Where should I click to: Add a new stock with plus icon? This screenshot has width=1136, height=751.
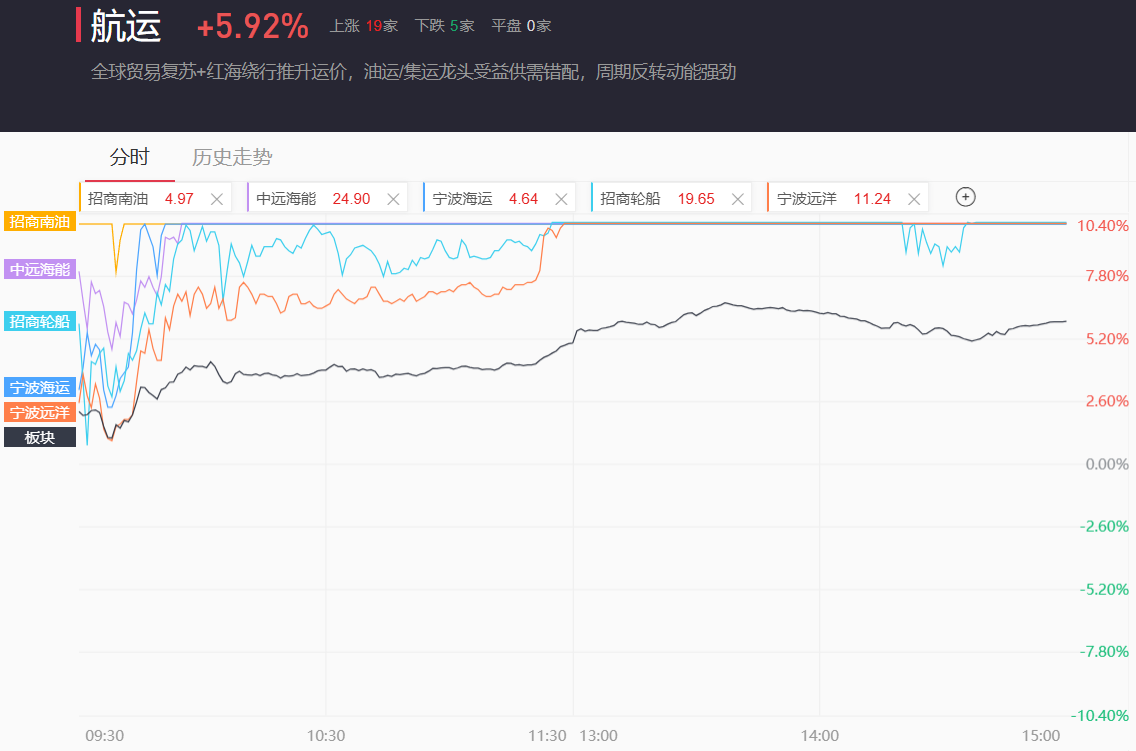coord(965,197)
